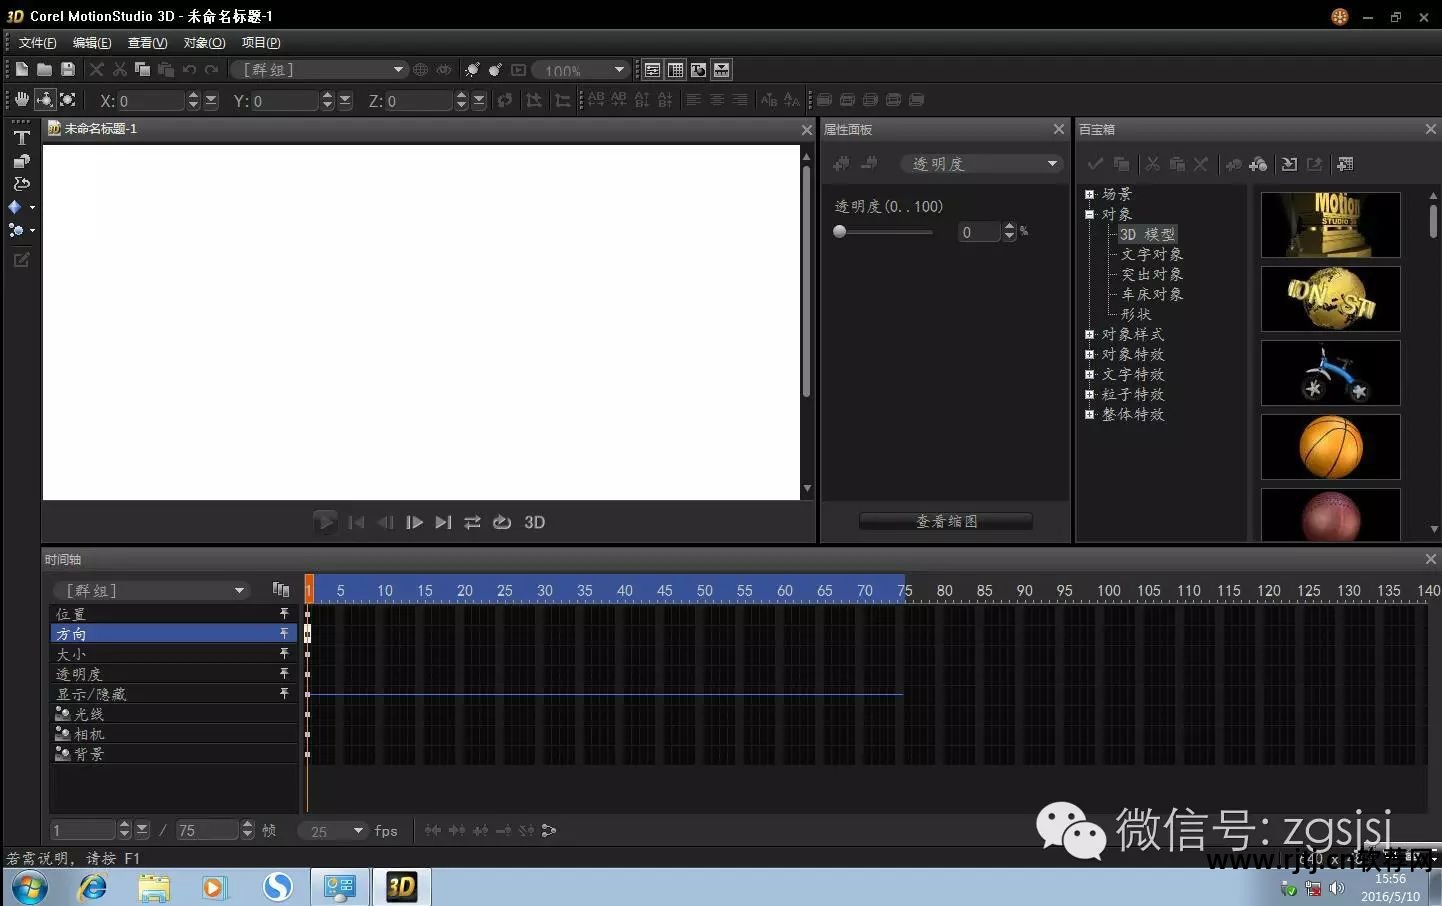This screenshot has height=906, width=1442.
Task: Open the 项目(P) menu
Action: (261, 43)
